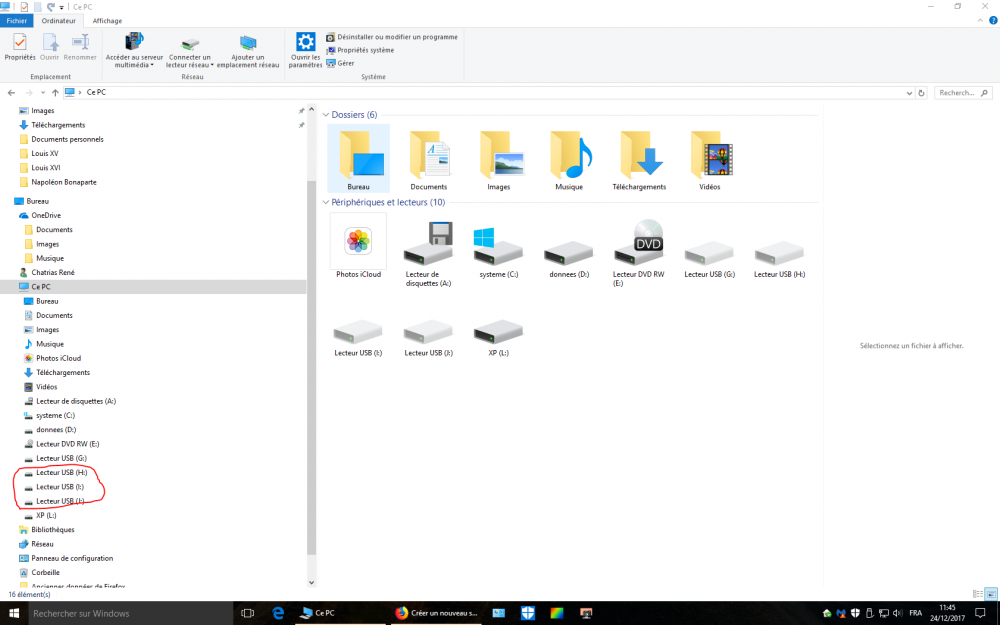The image size is (1000, 625).
Task: Collapse the Périphériques et lecteurs section
Action: coord(326,202)
